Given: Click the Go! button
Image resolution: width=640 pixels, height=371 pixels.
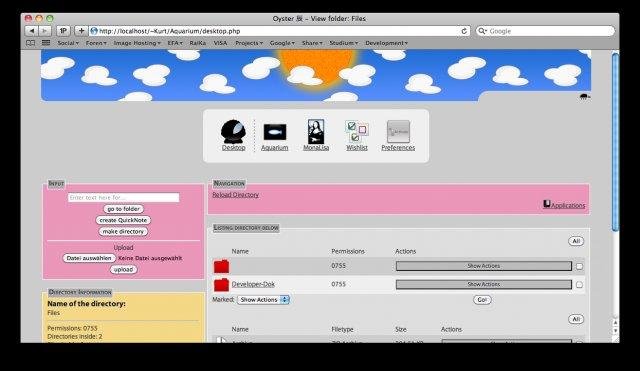Looking at the screenshot, I should click(482, 300).
